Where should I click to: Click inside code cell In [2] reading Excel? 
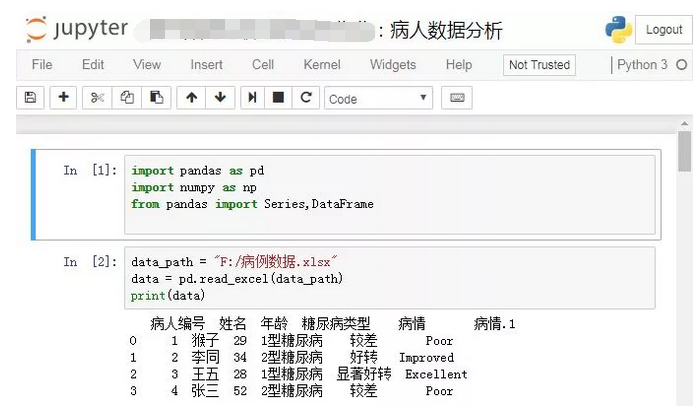click(390, 278)
